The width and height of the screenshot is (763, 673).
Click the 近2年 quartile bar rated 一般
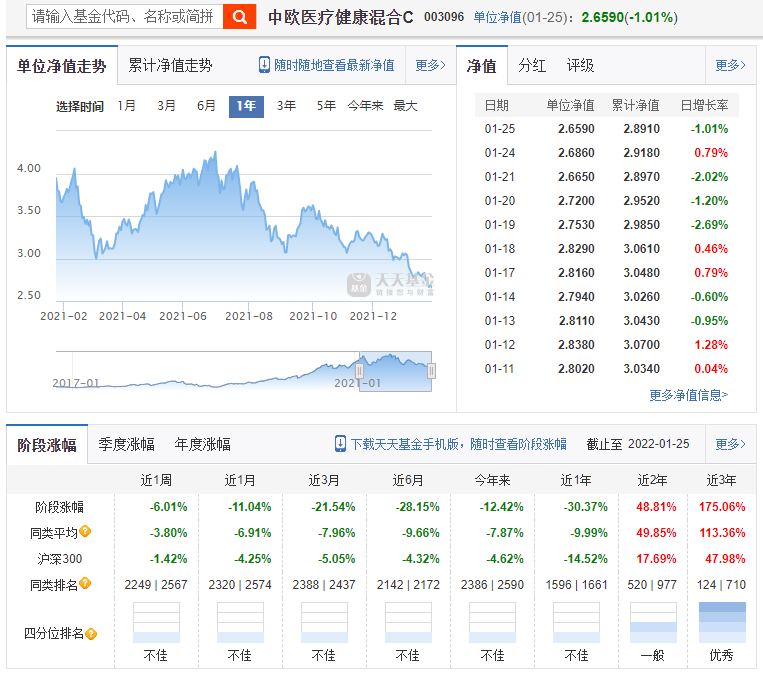point(653,622)
